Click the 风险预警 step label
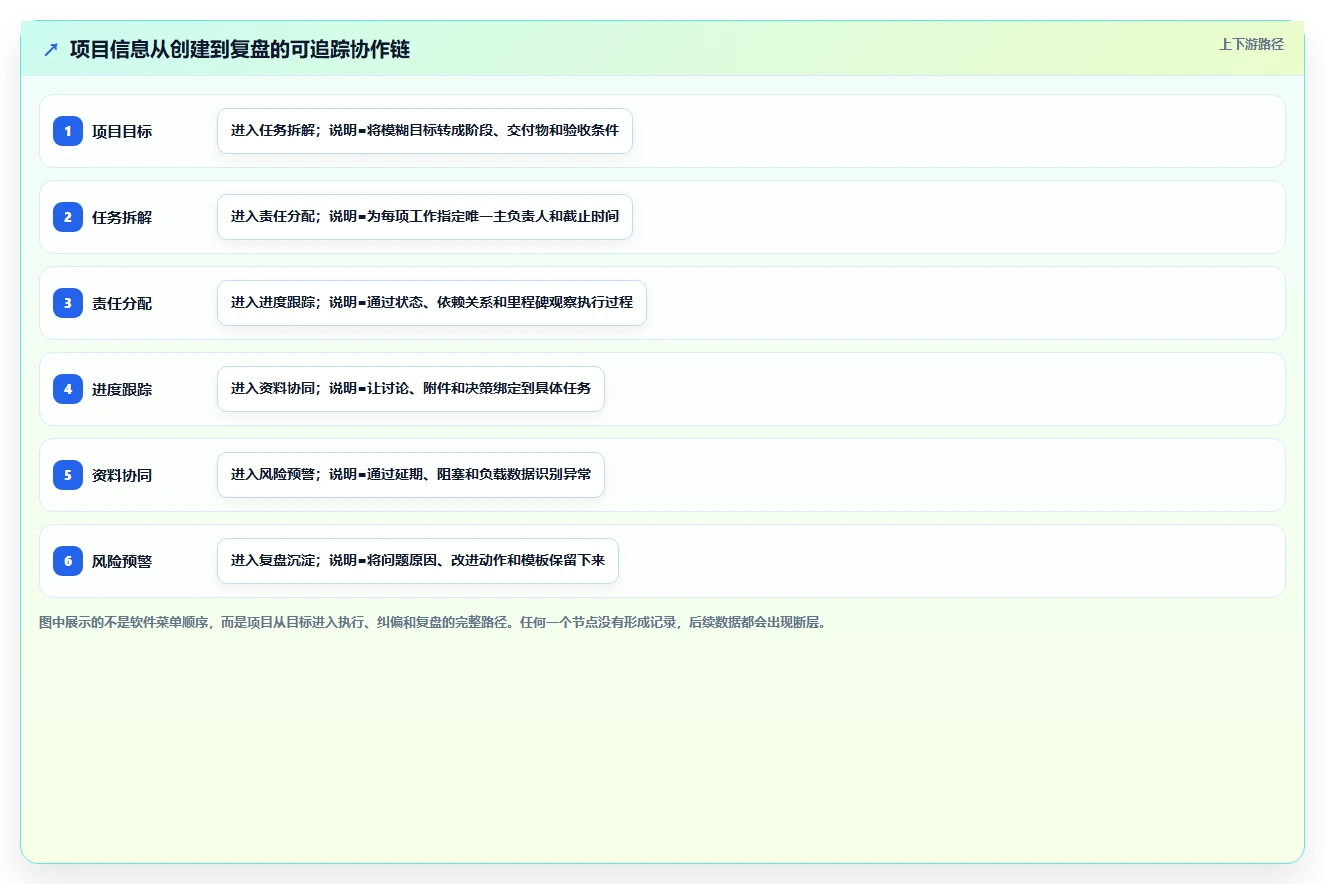This screenshot has height=884, width=1325. coord(122,561)
